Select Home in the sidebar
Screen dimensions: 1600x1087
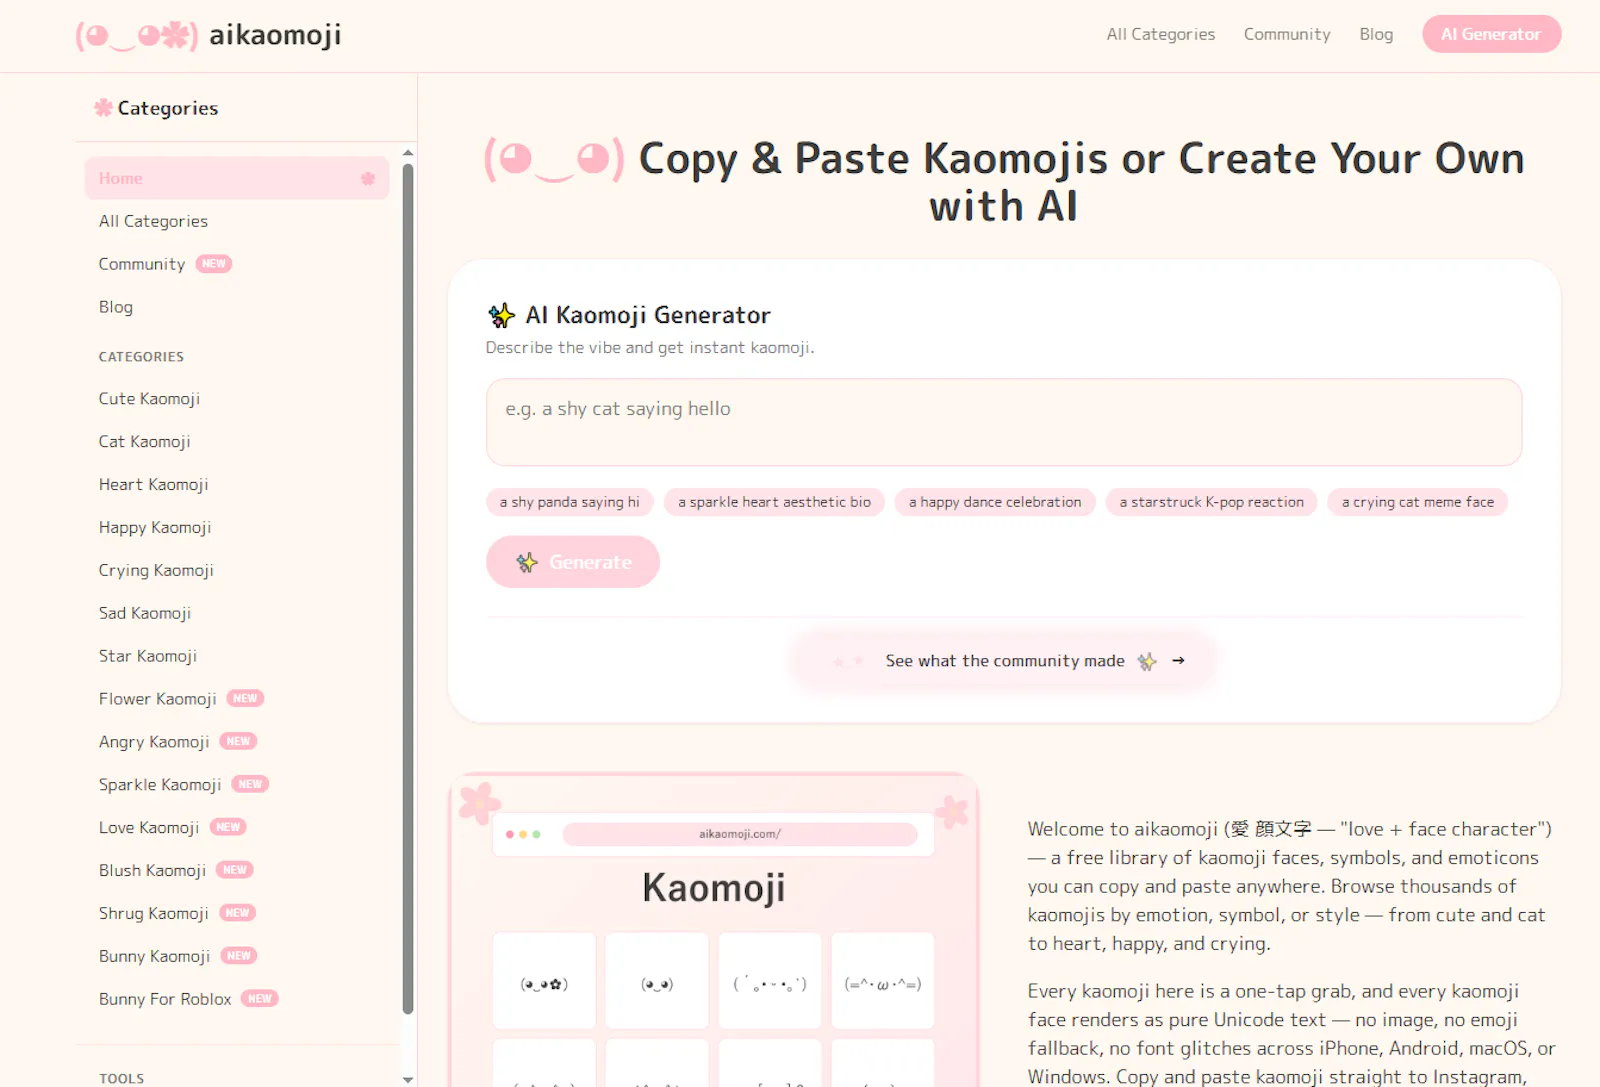[x=237, y=178]
